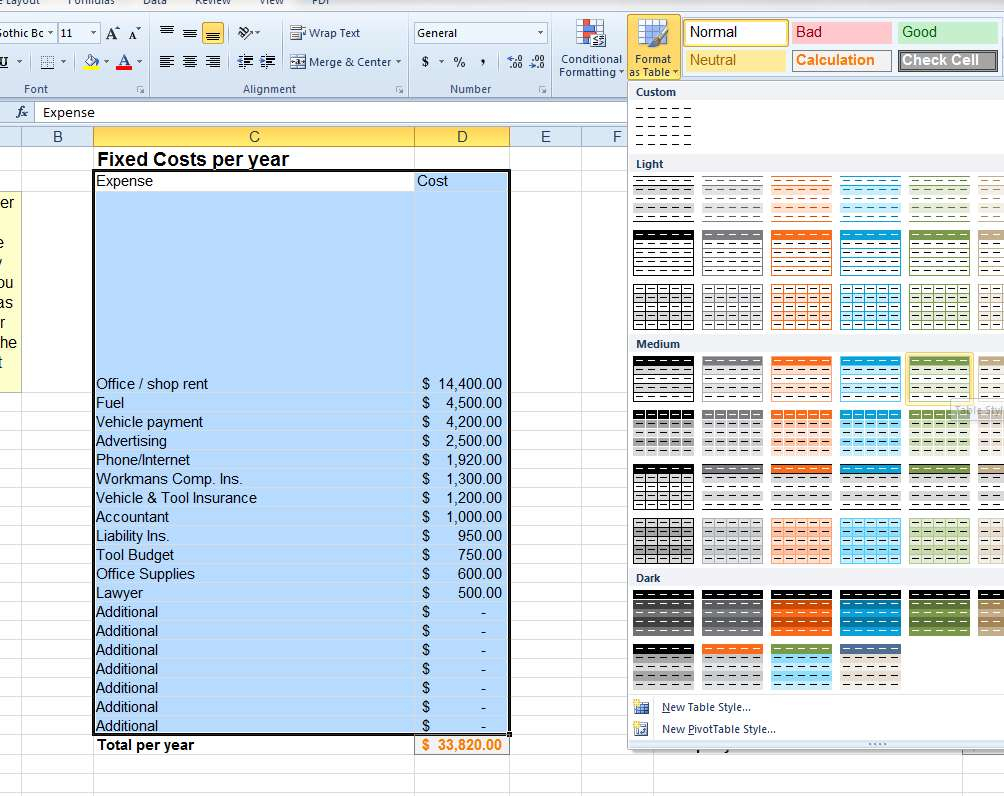Toggle the Fill Color highlight
Viewport: 1004px width, 796px height.
point(89,62)
